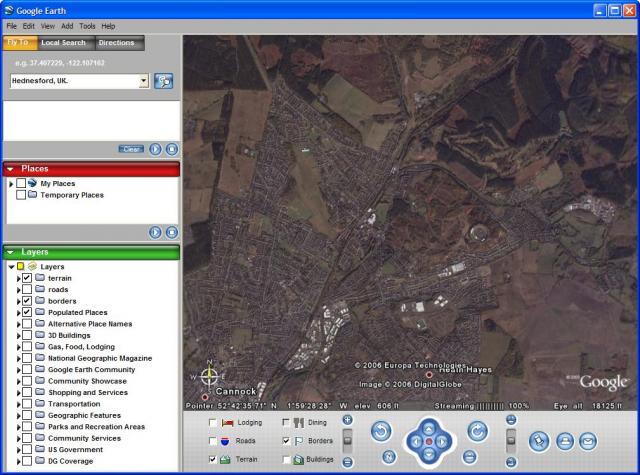Screen dimensions: 640x475
Task: Uncheck the borders layer checkbox
Action: (27, 301)
